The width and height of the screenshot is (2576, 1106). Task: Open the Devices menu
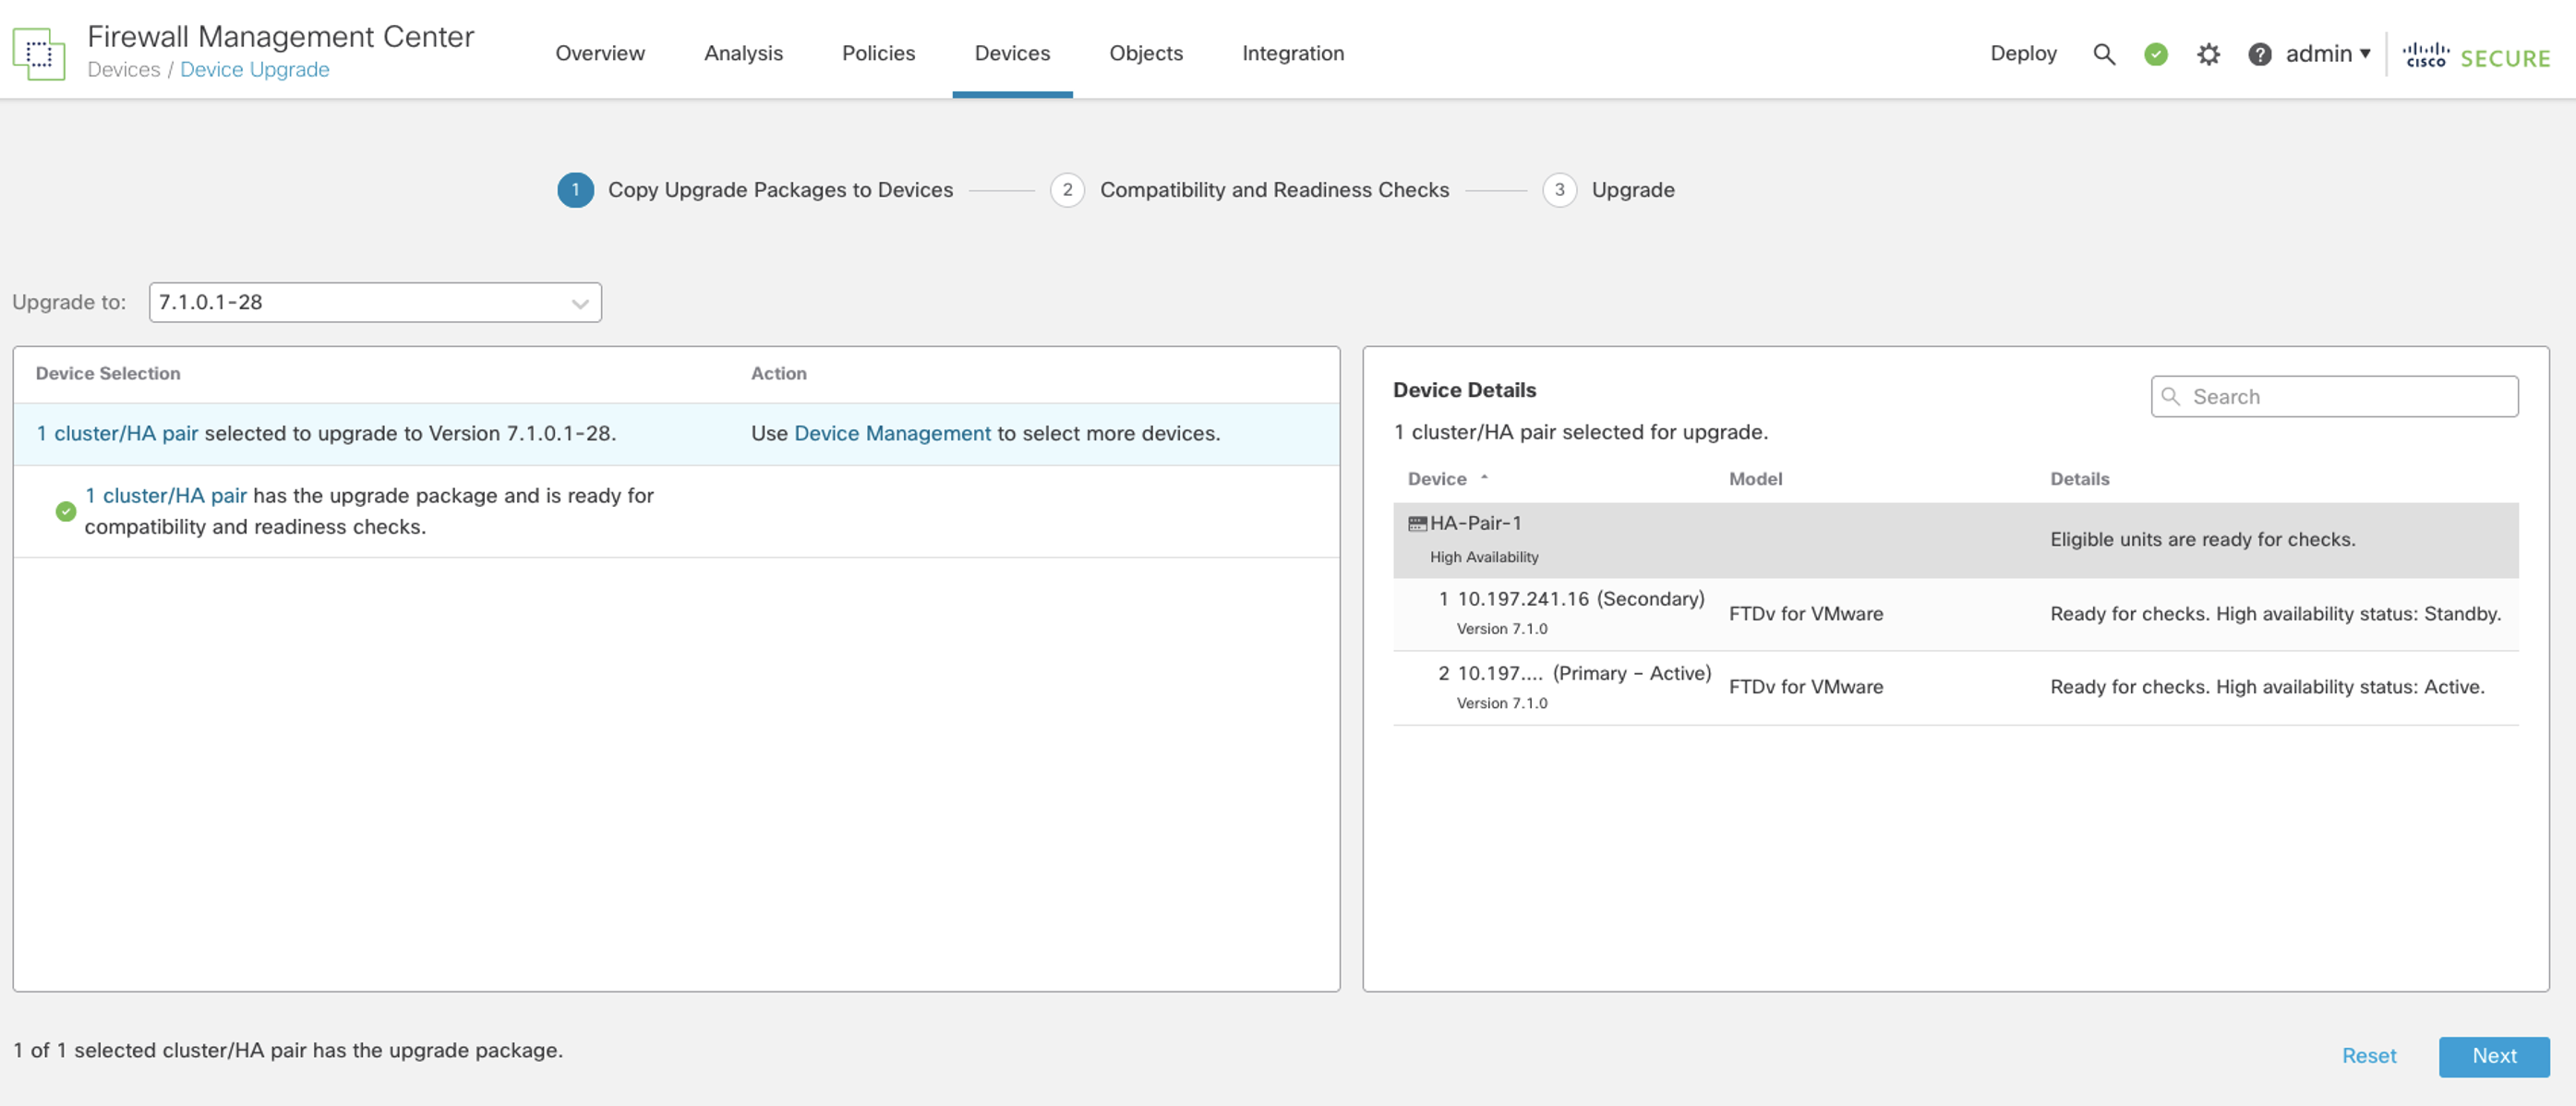pos(1012,53)
